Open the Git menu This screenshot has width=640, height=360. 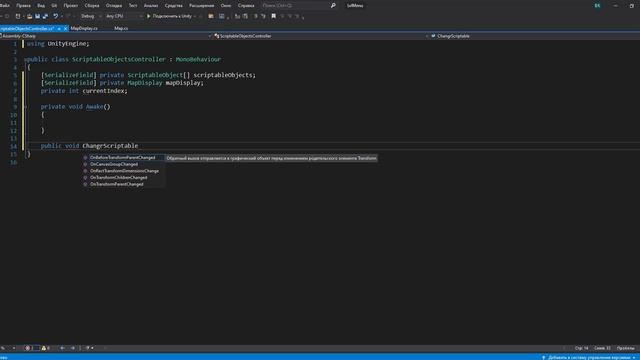point(54,6)
